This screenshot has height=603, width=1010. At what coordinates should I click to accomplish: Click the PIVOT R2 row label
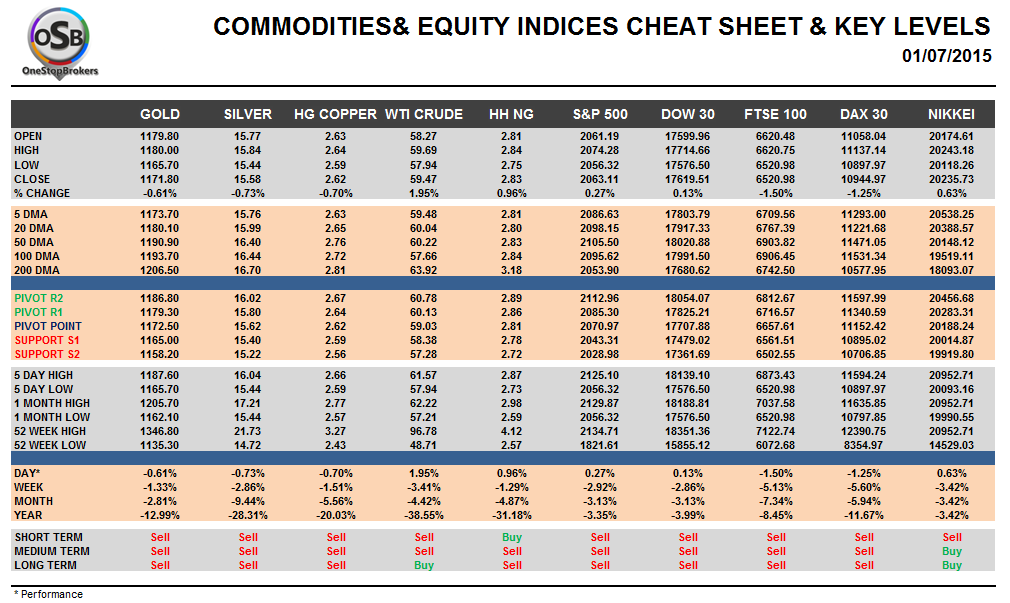pos(42,298)
